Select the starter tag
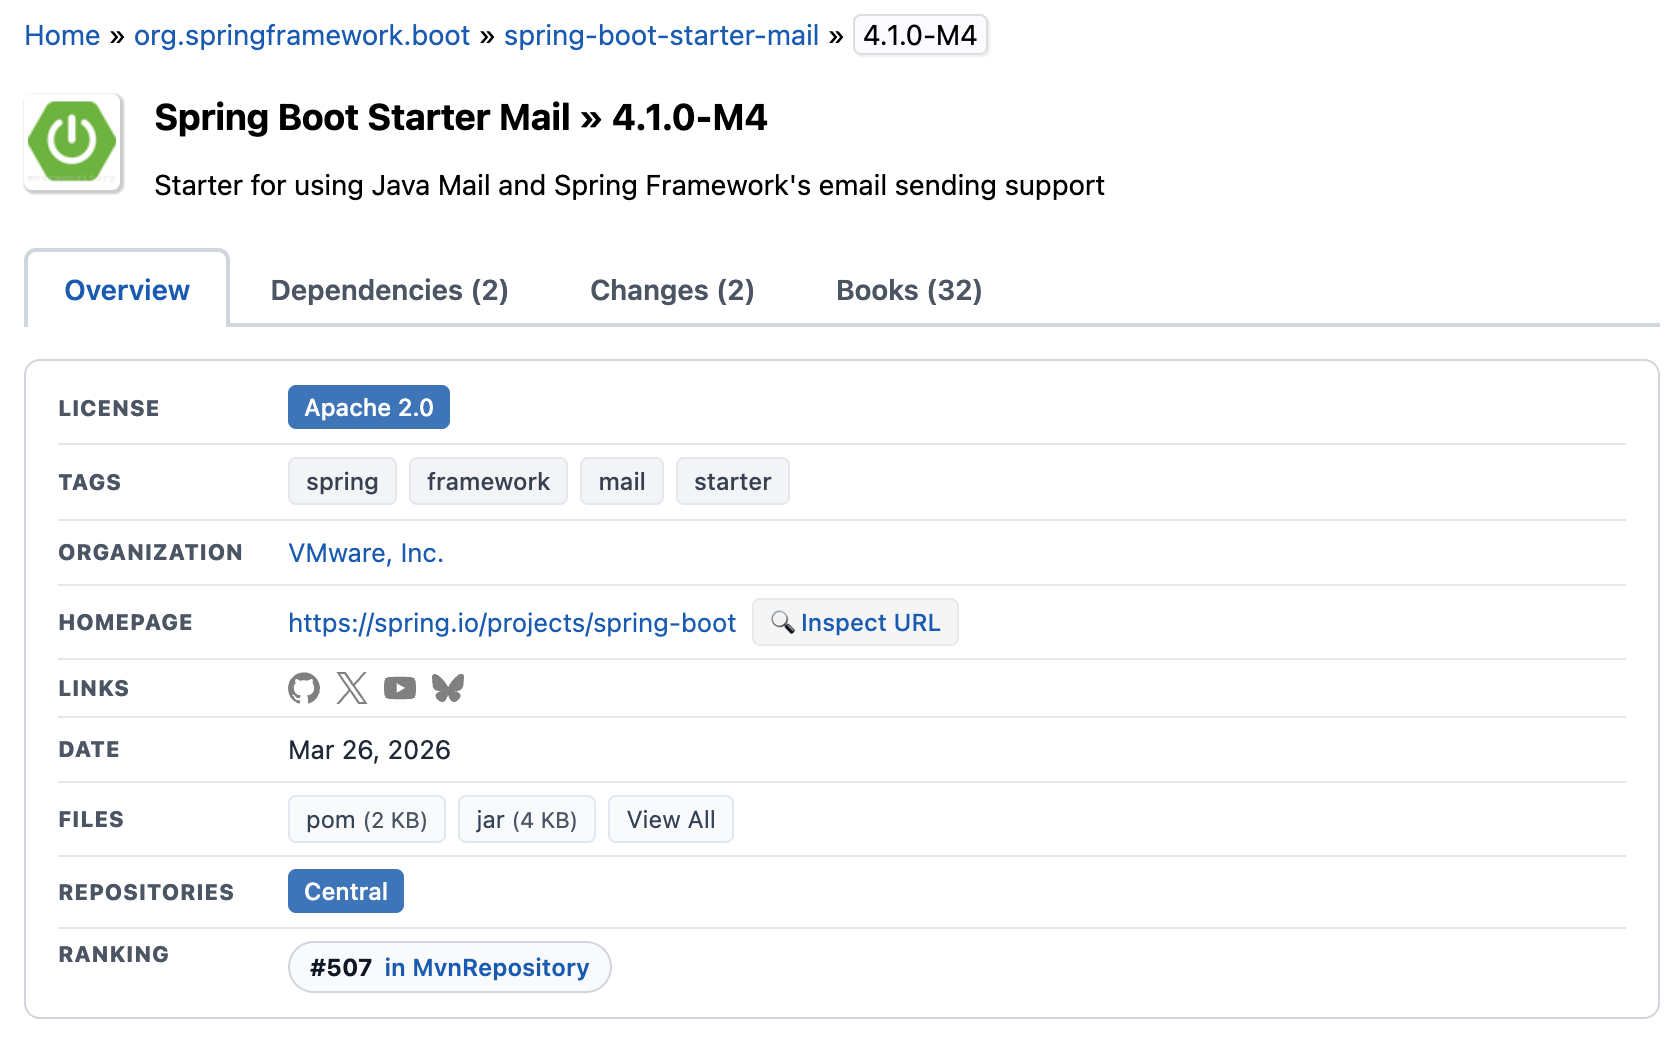 click(733, 481)
